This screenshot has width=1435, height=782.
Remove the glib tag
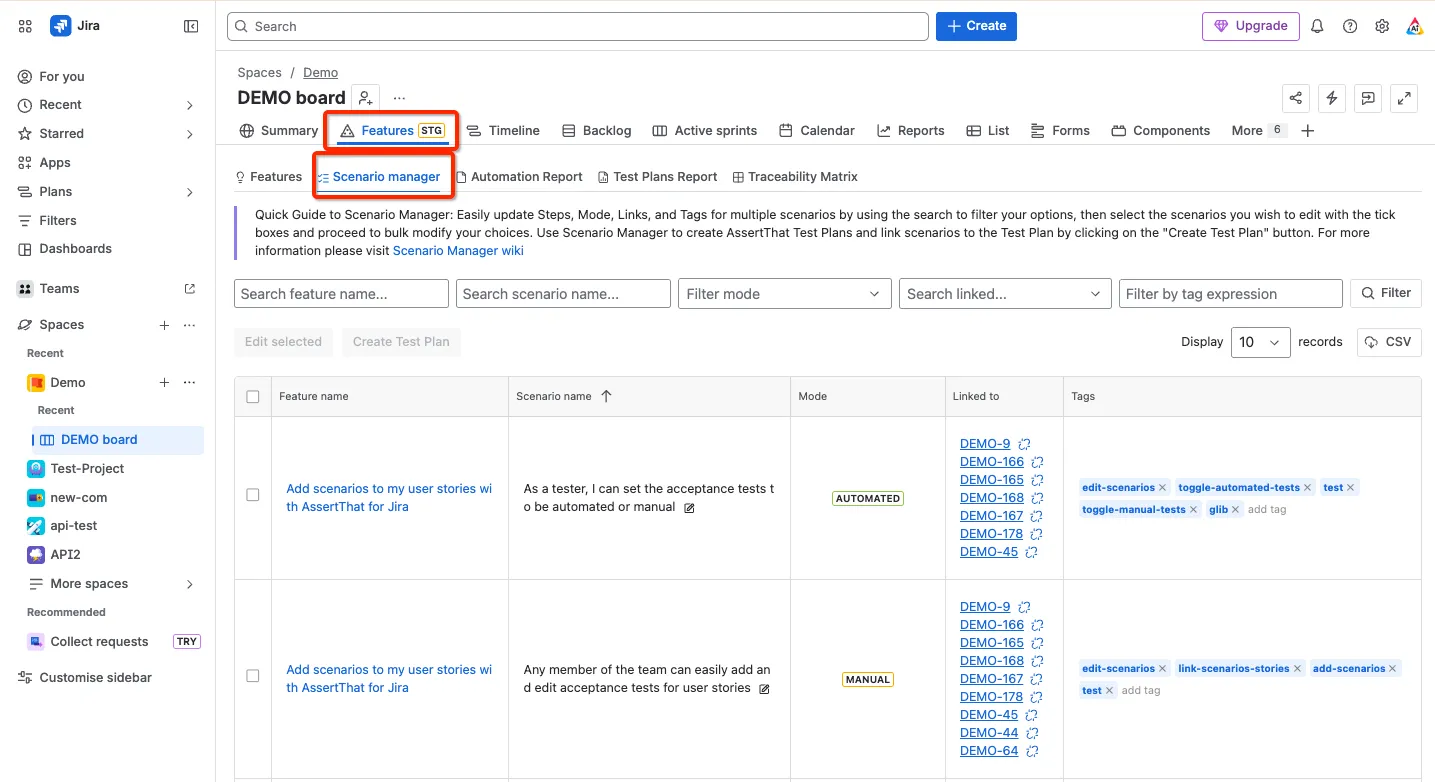1236,510
